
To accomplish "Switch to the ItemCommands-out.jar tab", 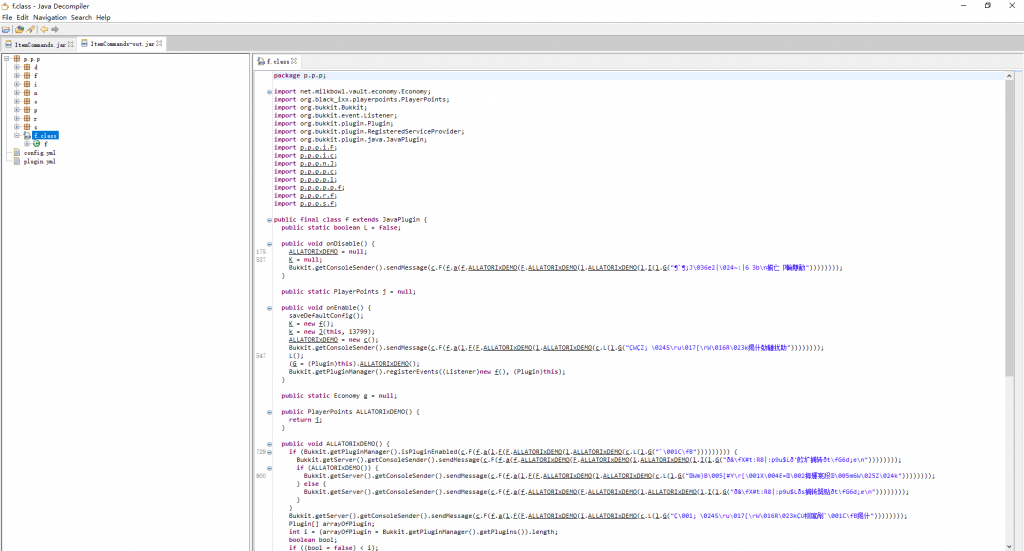I will coord(121,44).
